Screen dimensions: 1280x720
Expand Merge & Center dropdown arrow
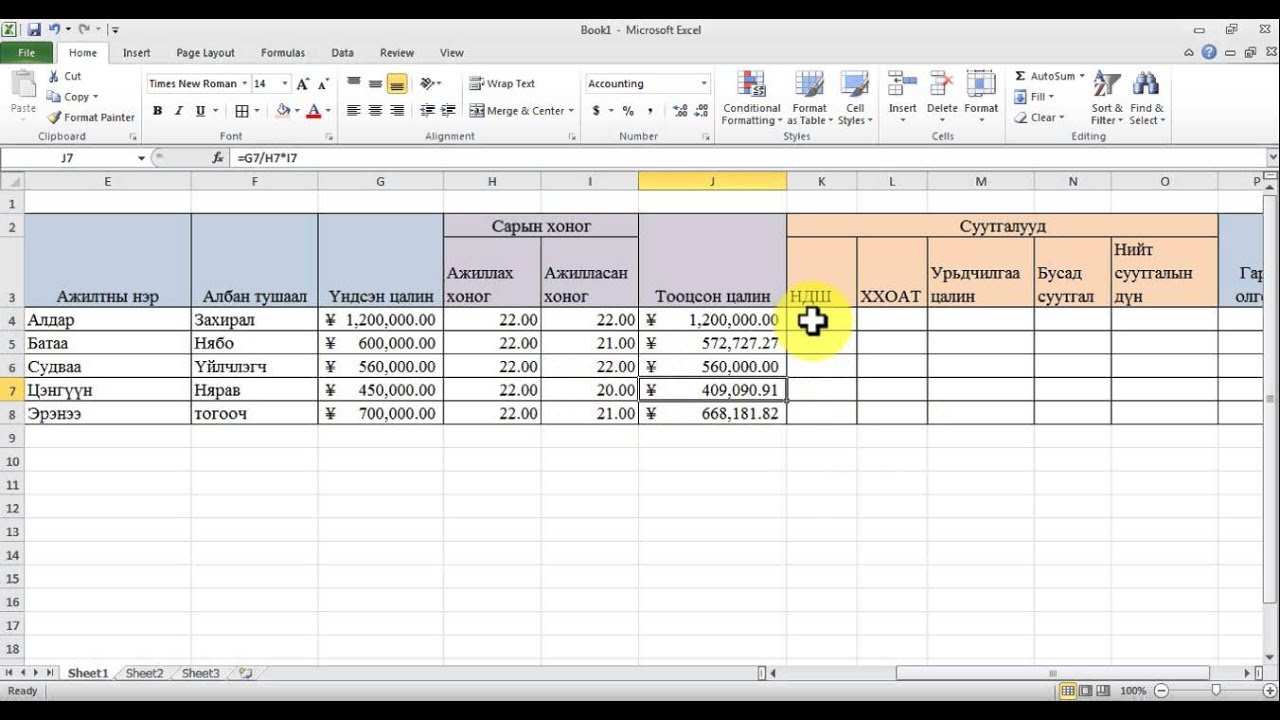[571, 111]
